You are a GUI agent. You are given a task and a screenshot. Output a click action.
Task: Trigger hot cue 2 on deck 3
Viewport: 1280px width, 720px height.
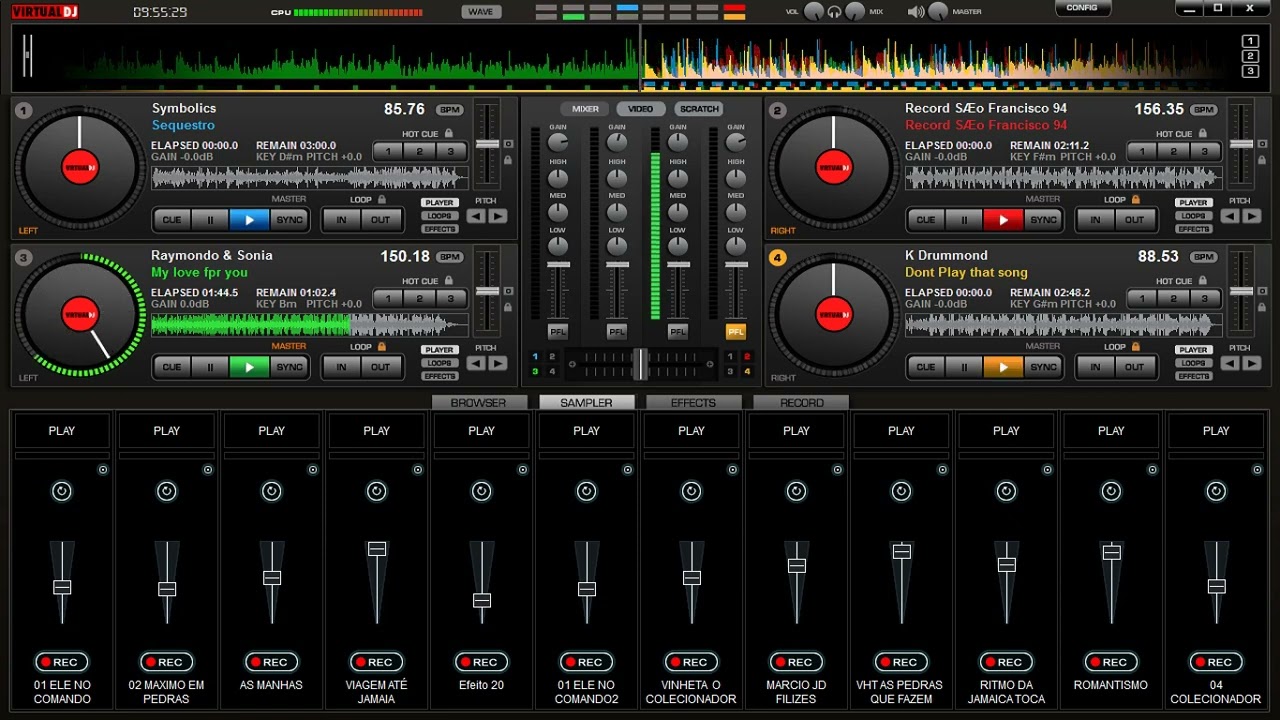click(420, 299)
